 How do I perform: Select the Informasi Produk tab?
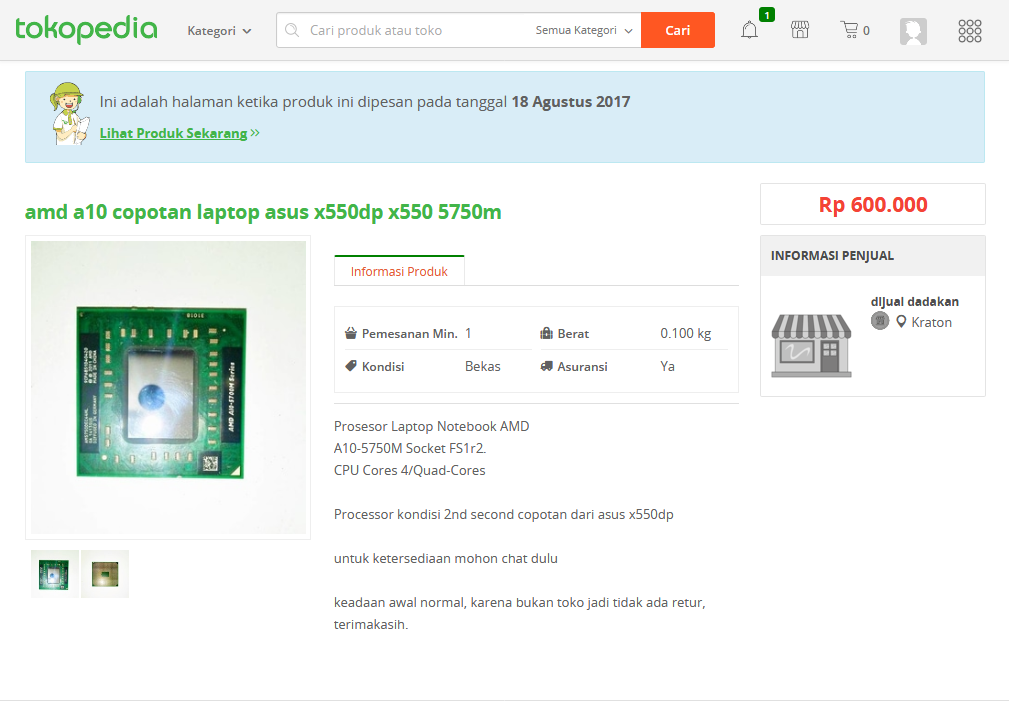tap(399, 271)
